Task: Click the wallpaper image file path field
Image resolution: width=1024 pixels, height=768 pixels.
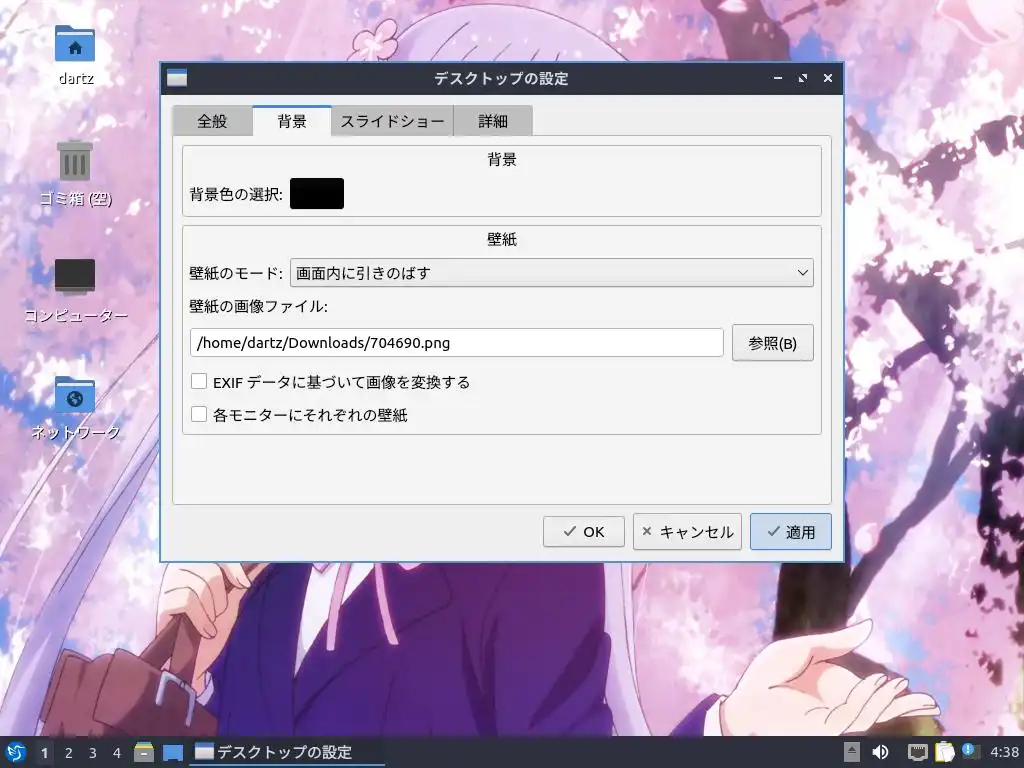Action: 456,343
